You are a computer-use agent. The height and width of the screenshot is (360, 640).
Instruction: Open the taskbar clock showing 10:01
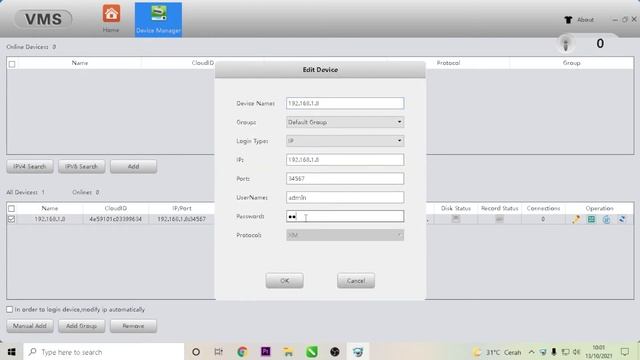[x=599, y=352]
